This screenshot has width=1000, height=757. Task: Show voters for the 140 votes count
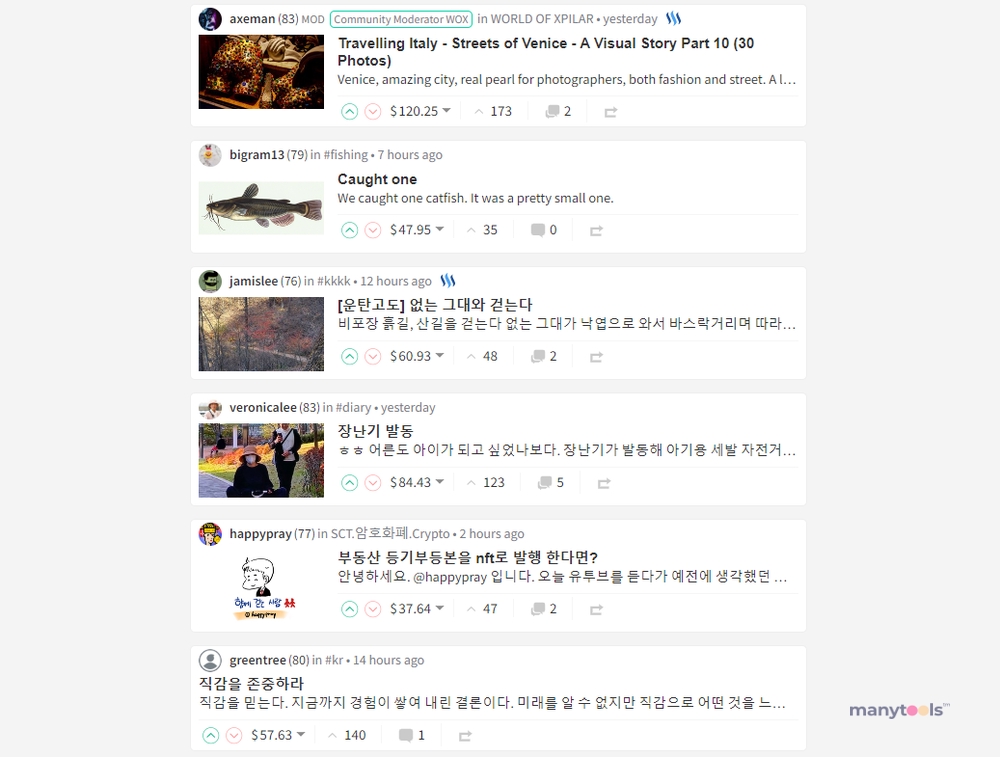(347, 735)
